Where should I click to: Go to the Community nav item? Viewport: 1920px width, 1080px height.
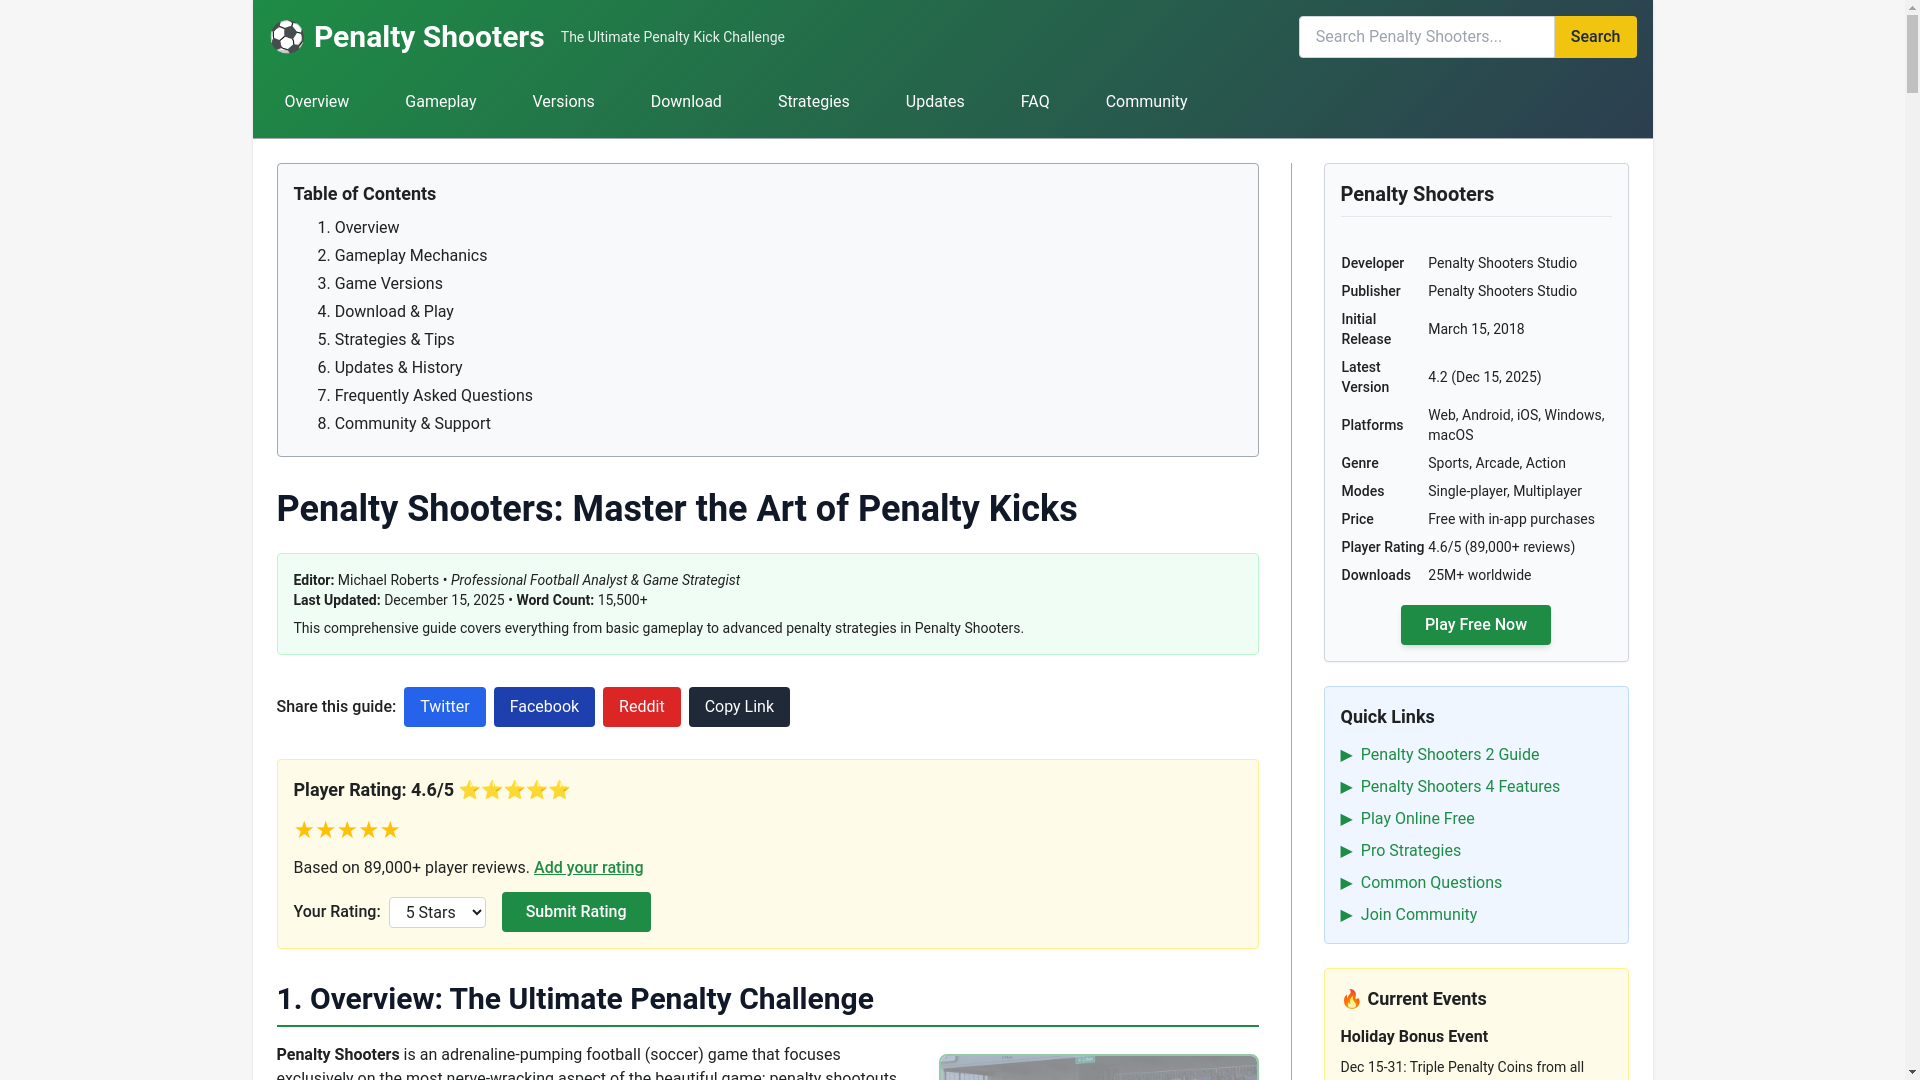(x=1146, y=102)
